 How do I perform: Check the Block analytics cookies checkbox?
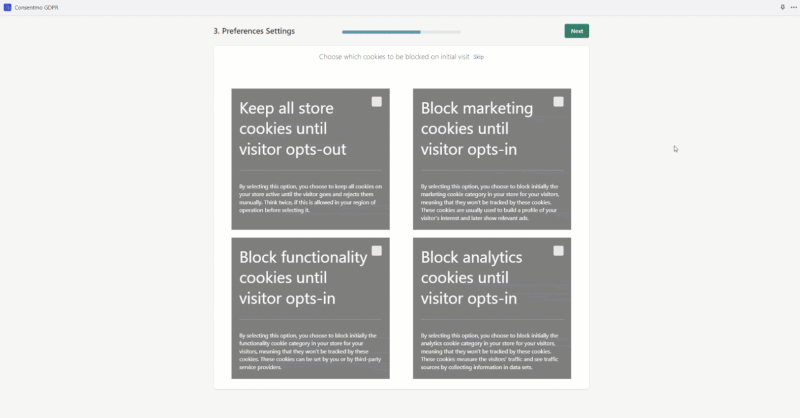(x=558, y=251)
